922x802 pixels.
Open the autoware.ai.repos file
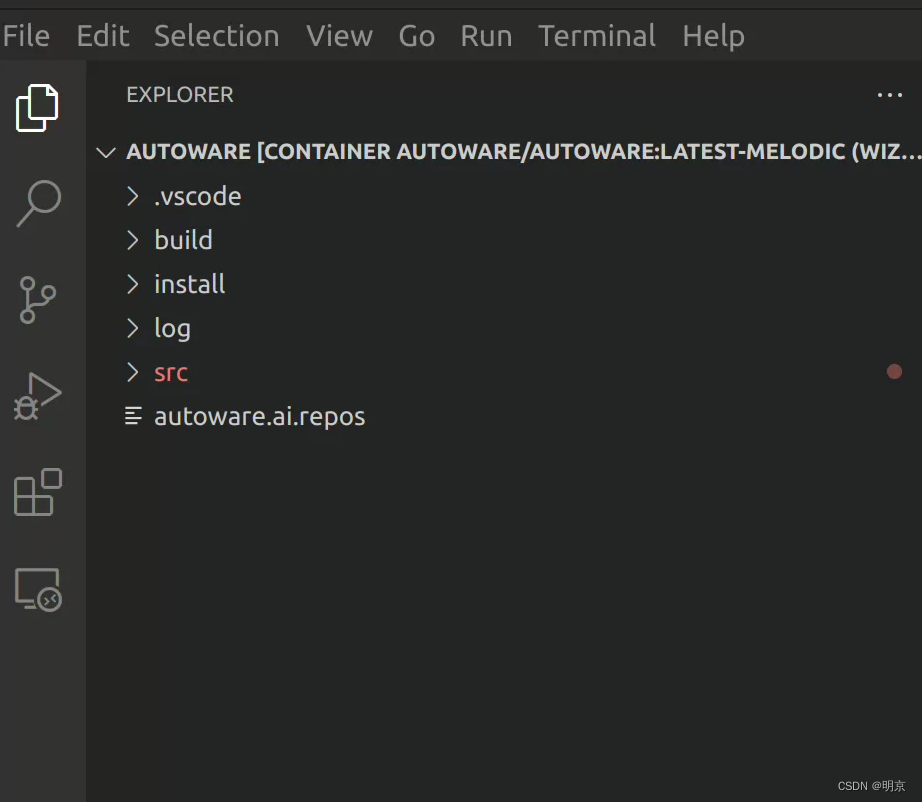coord(259,416)
